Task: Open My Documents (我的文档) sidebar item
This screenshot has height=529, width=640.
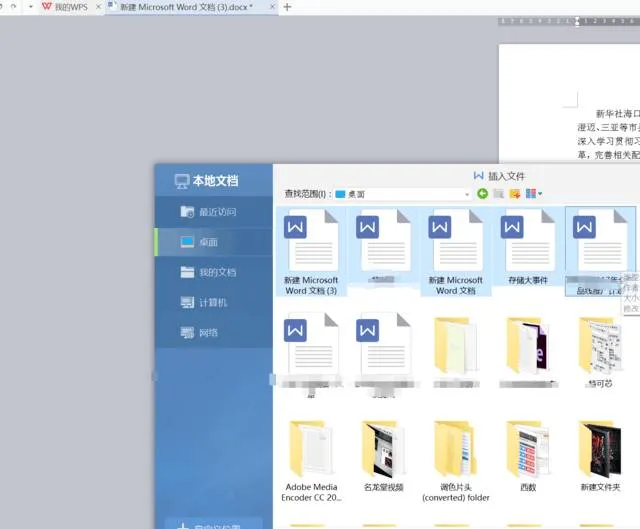Action: pos(214,272)
